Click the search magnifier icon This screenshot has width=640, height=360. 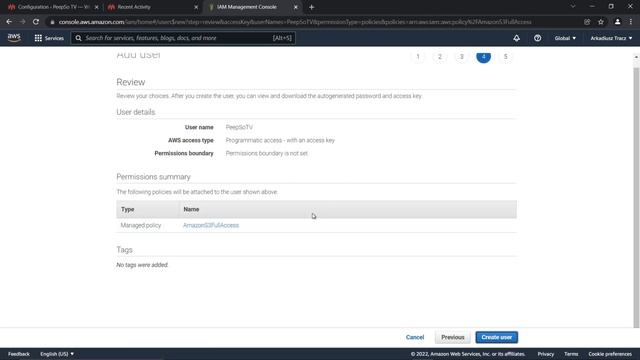click(x=78, y=38)
